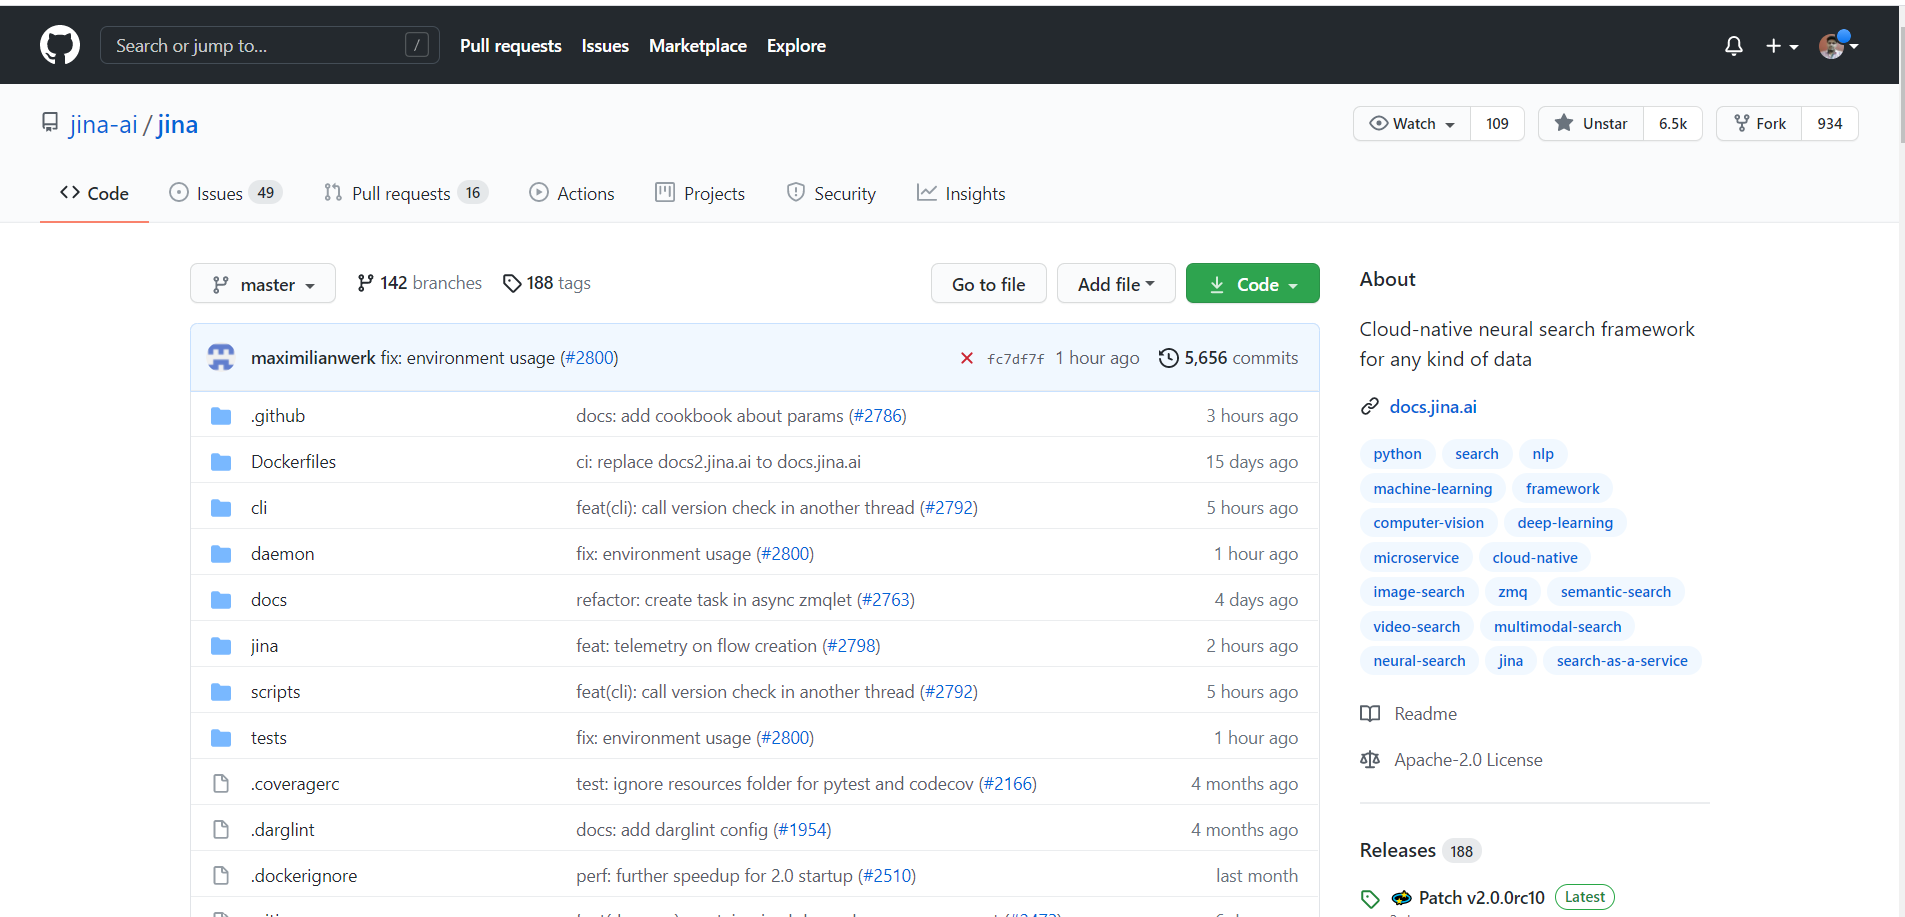Viewport: 1905px width, 917px height.
Task: Click the license scale icon
Action: click(x=1370, y=760)
